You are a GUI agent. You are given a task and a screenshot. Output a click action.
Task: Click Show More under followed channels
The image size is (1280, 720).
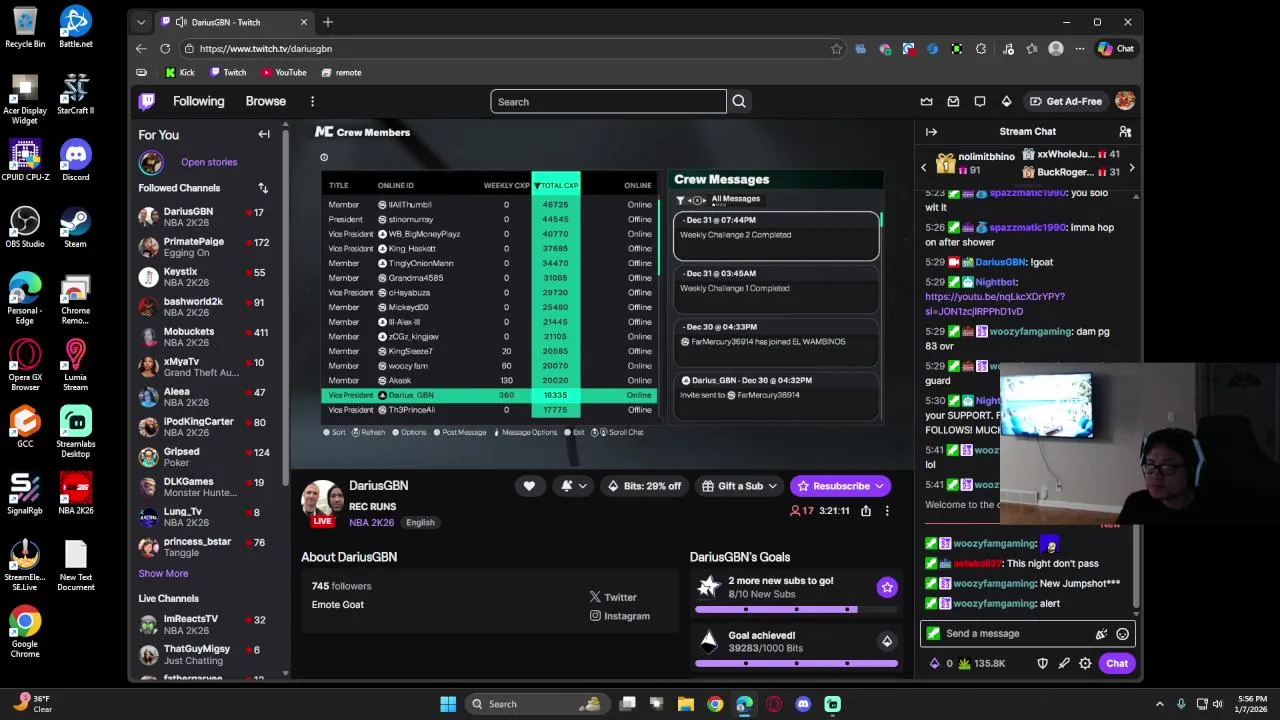163,574
